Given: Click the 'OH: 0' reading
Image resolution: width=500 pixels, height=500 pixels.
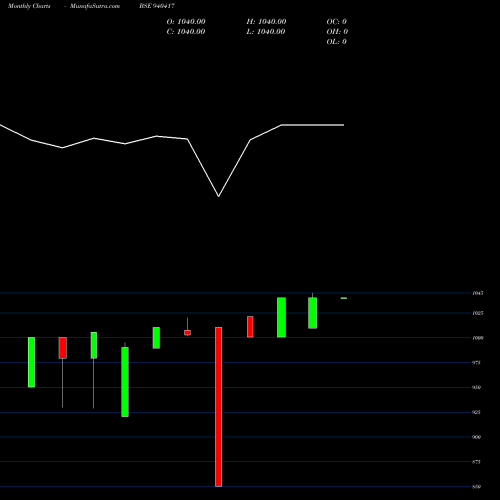Looking at the screenshot, I should tap(337, 32).
